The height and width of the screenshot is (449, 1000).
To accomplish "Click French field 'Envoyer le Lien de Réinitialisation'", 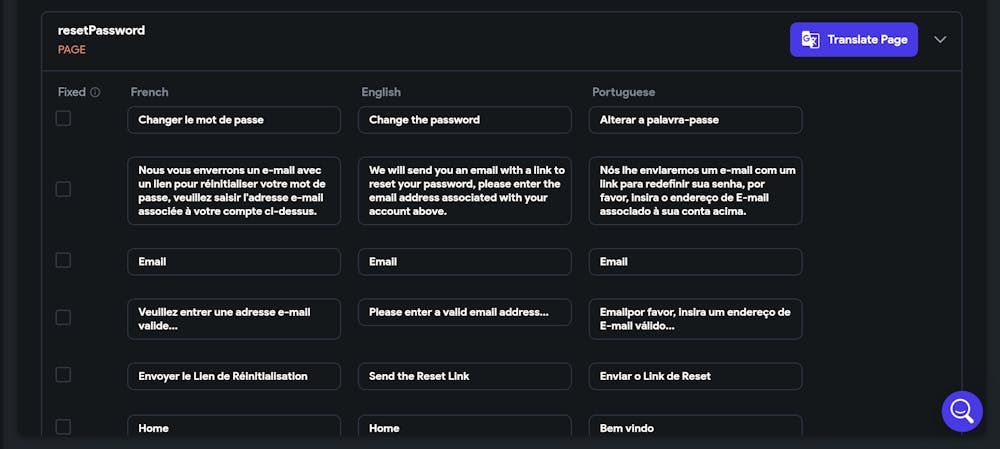I will (x=234, y=376).
